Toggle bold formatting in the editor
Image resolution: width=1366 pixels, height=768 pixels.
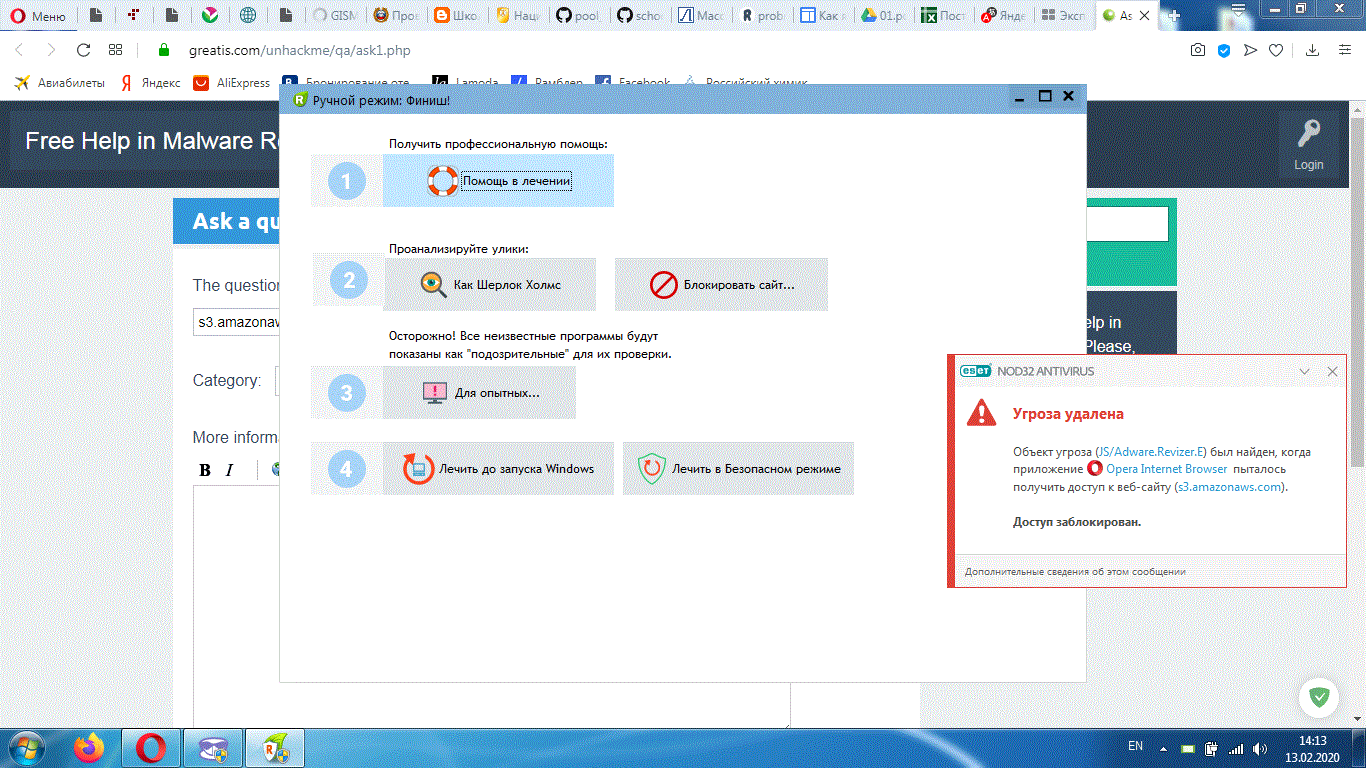tap(205, 470)
